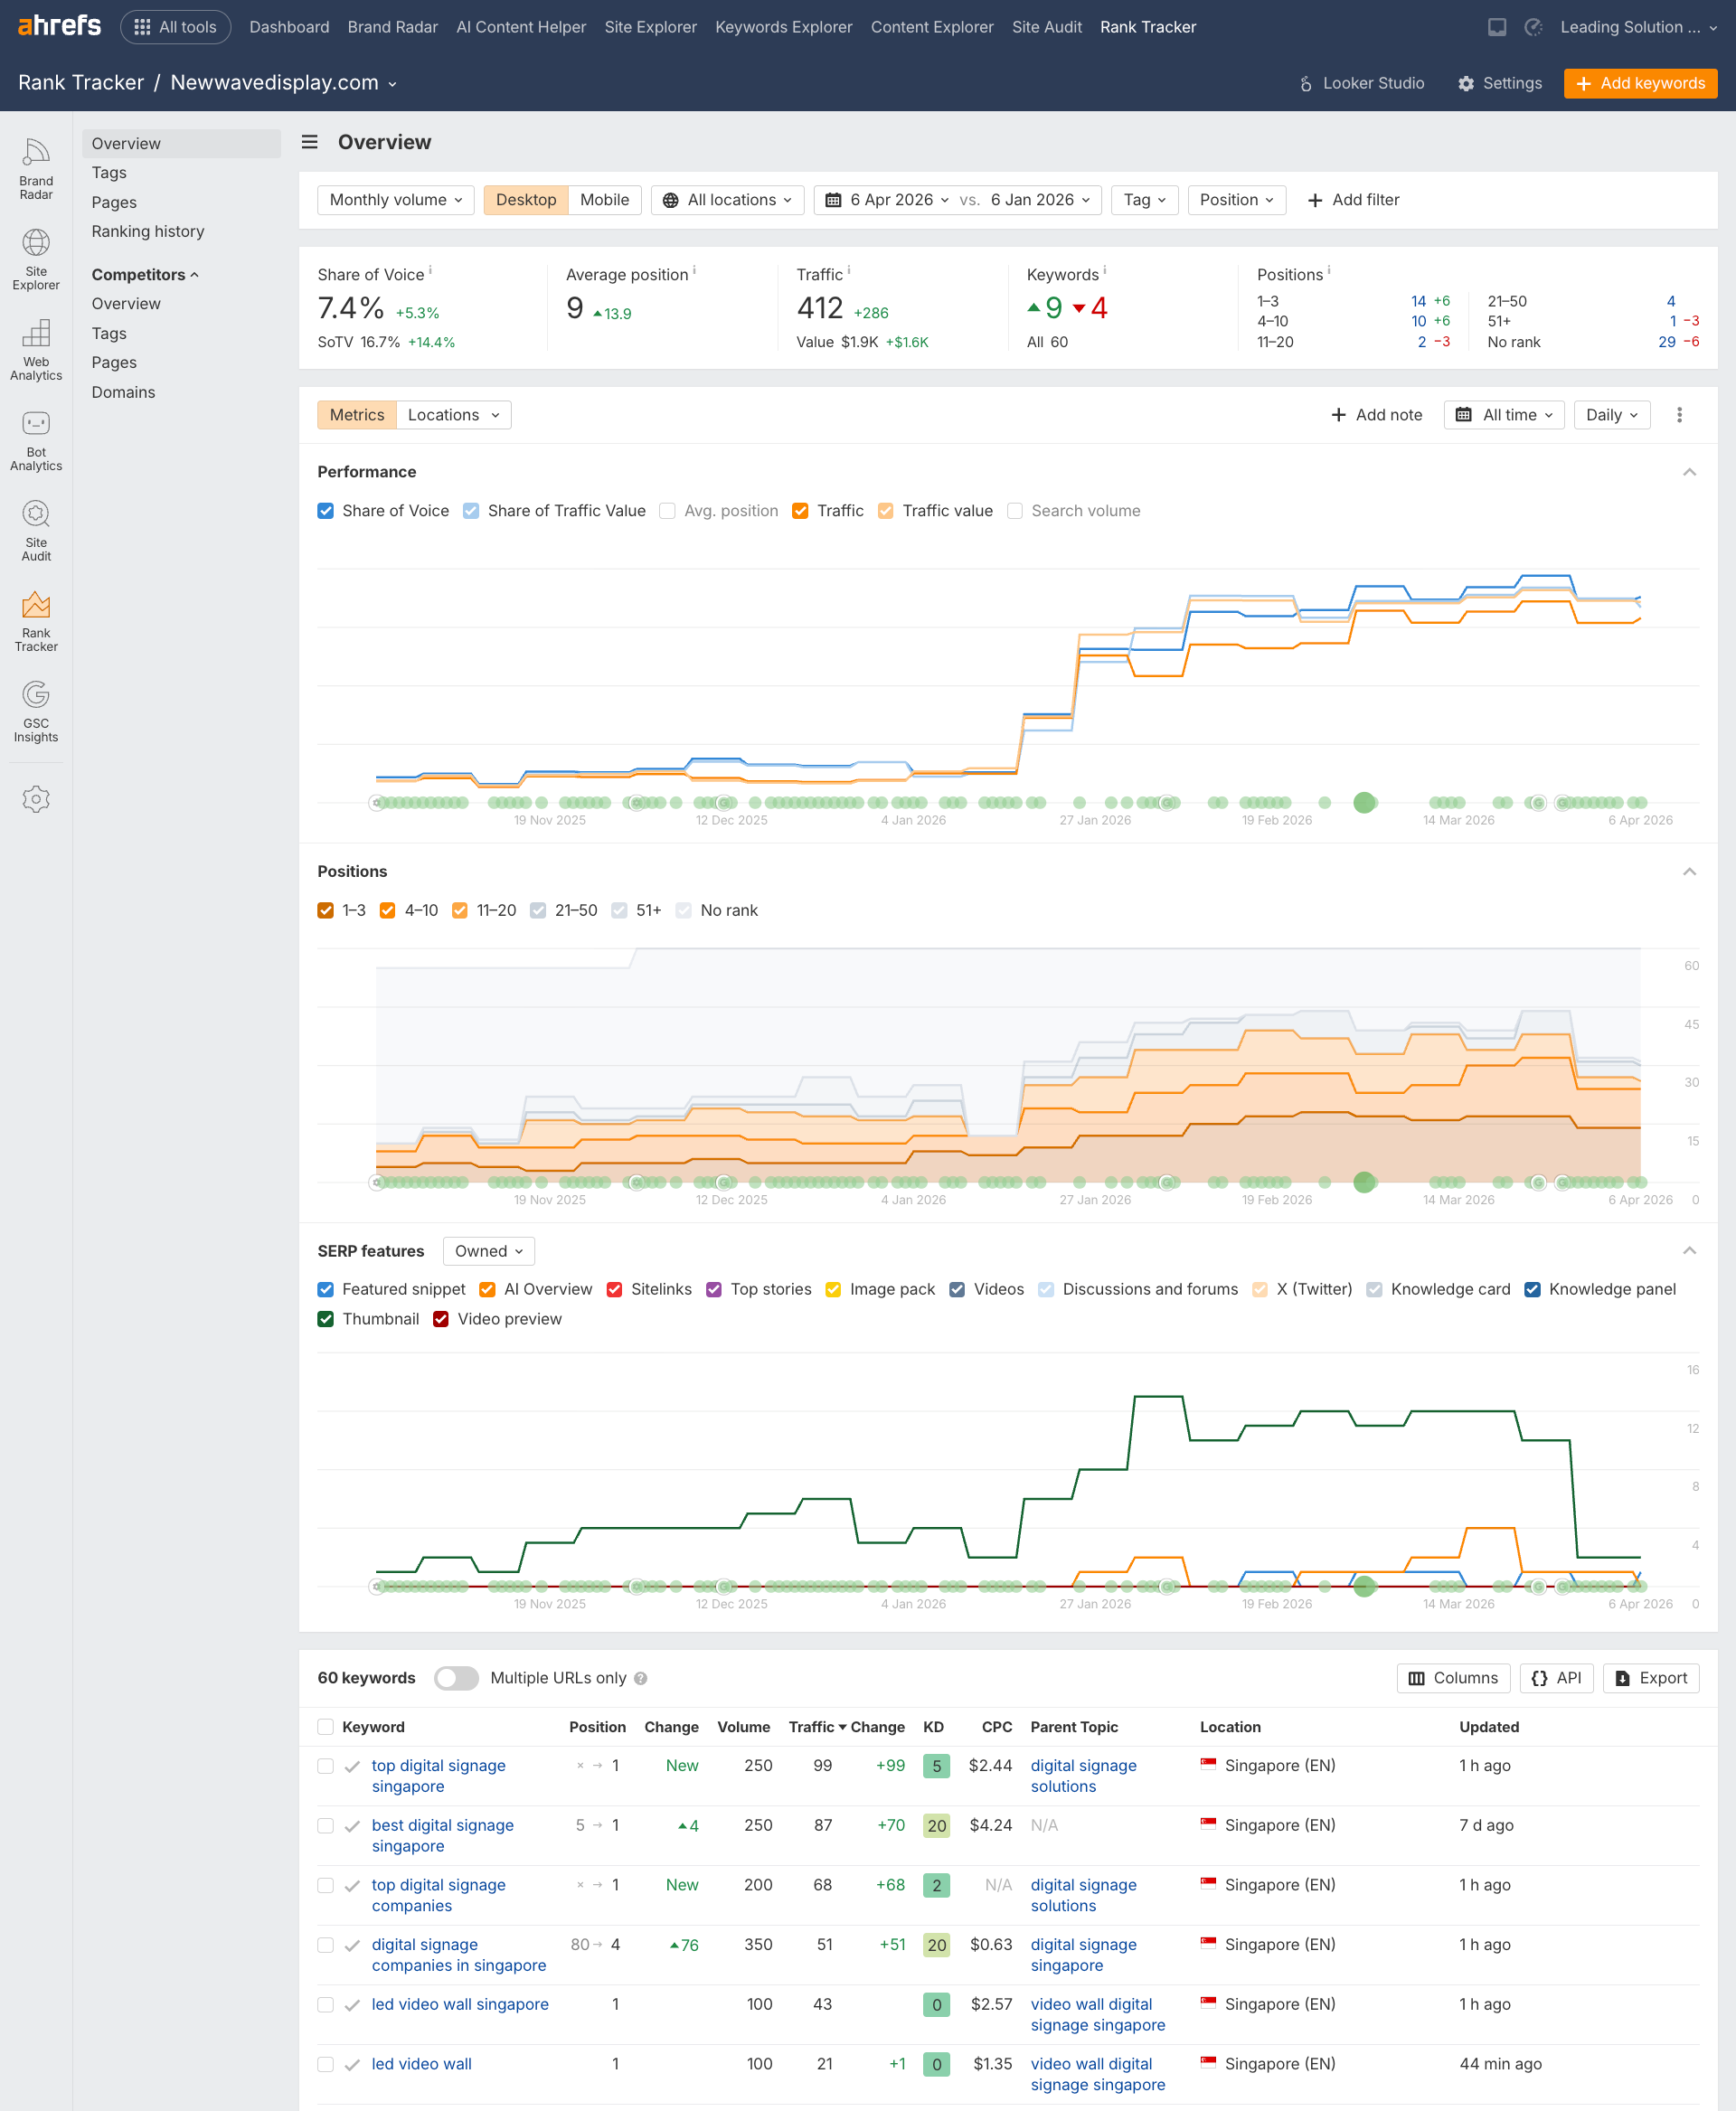The width and height of the screenshot is (1736, 2111).
Task: Open Site Explorer sidebar icon
Action: coord(36,259)
